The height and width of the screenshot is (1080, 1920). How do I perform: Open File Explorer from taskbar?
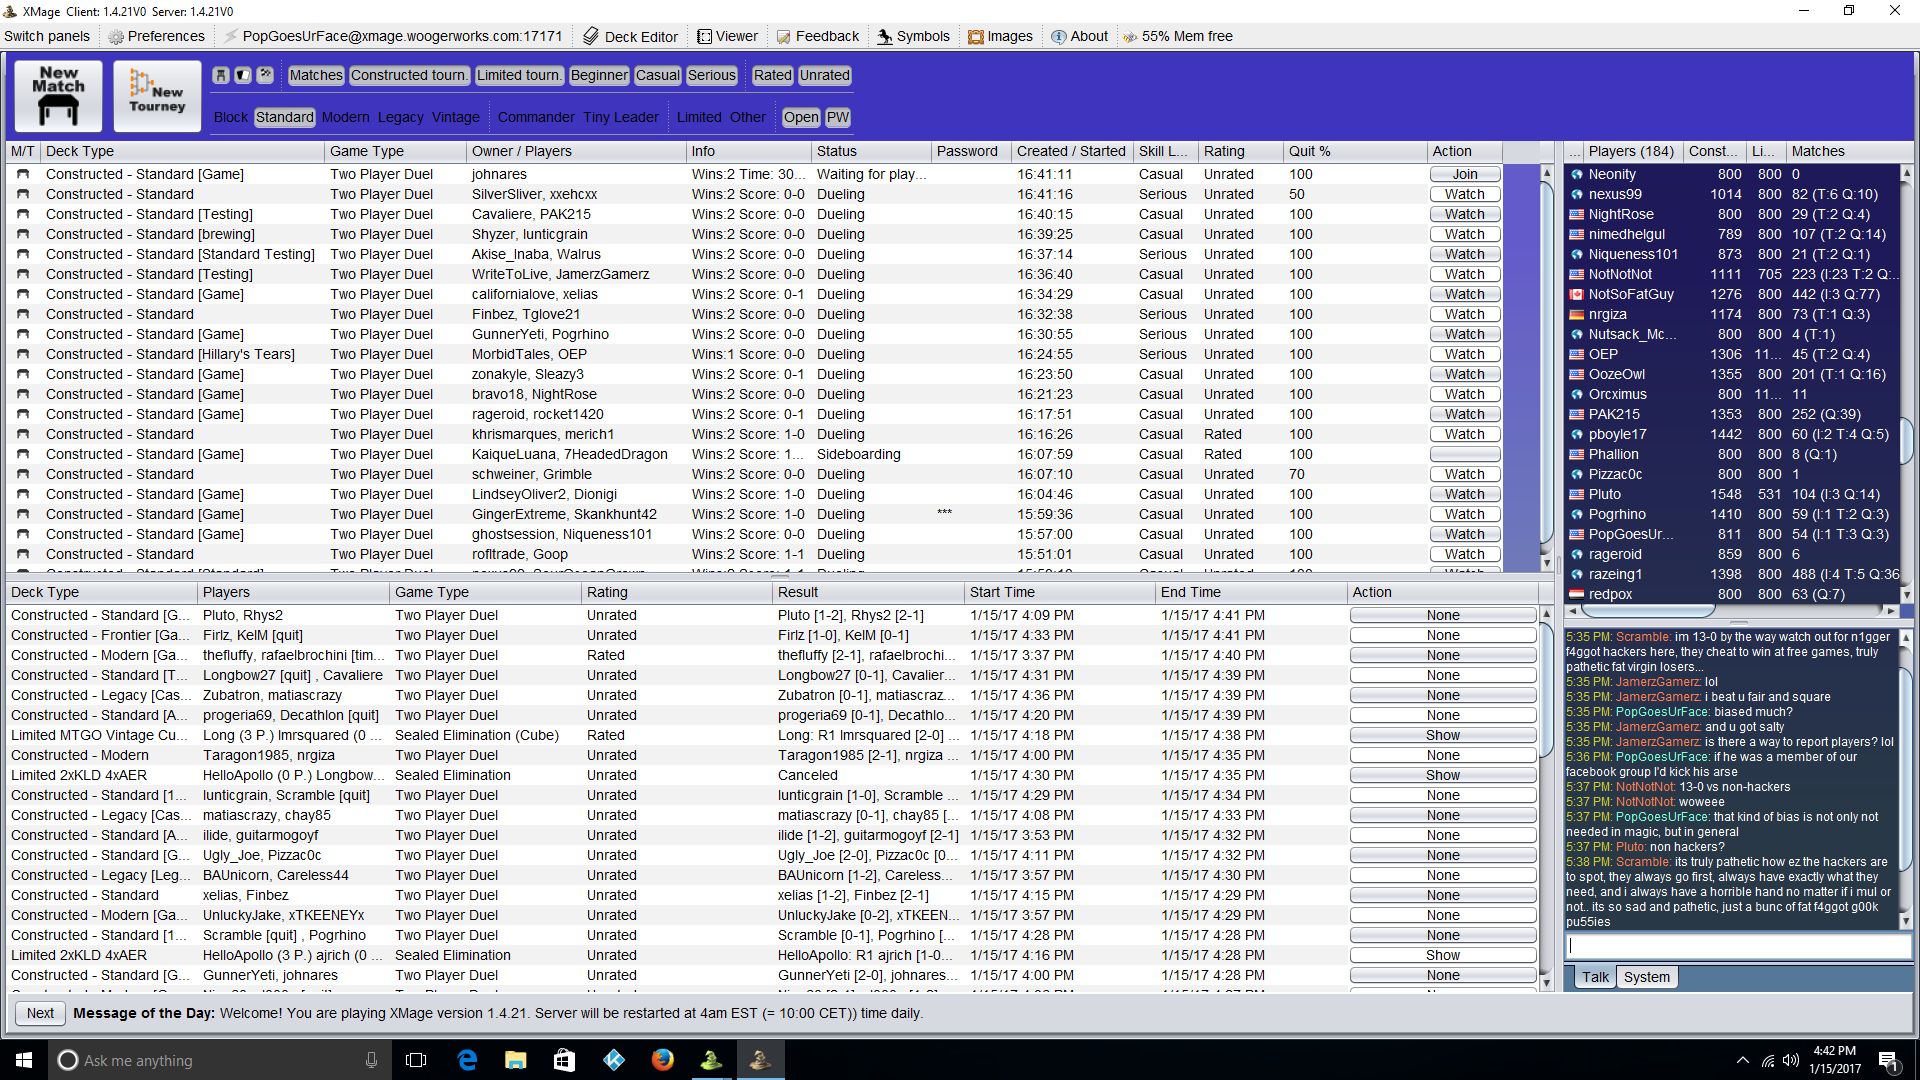[516, 1060]
